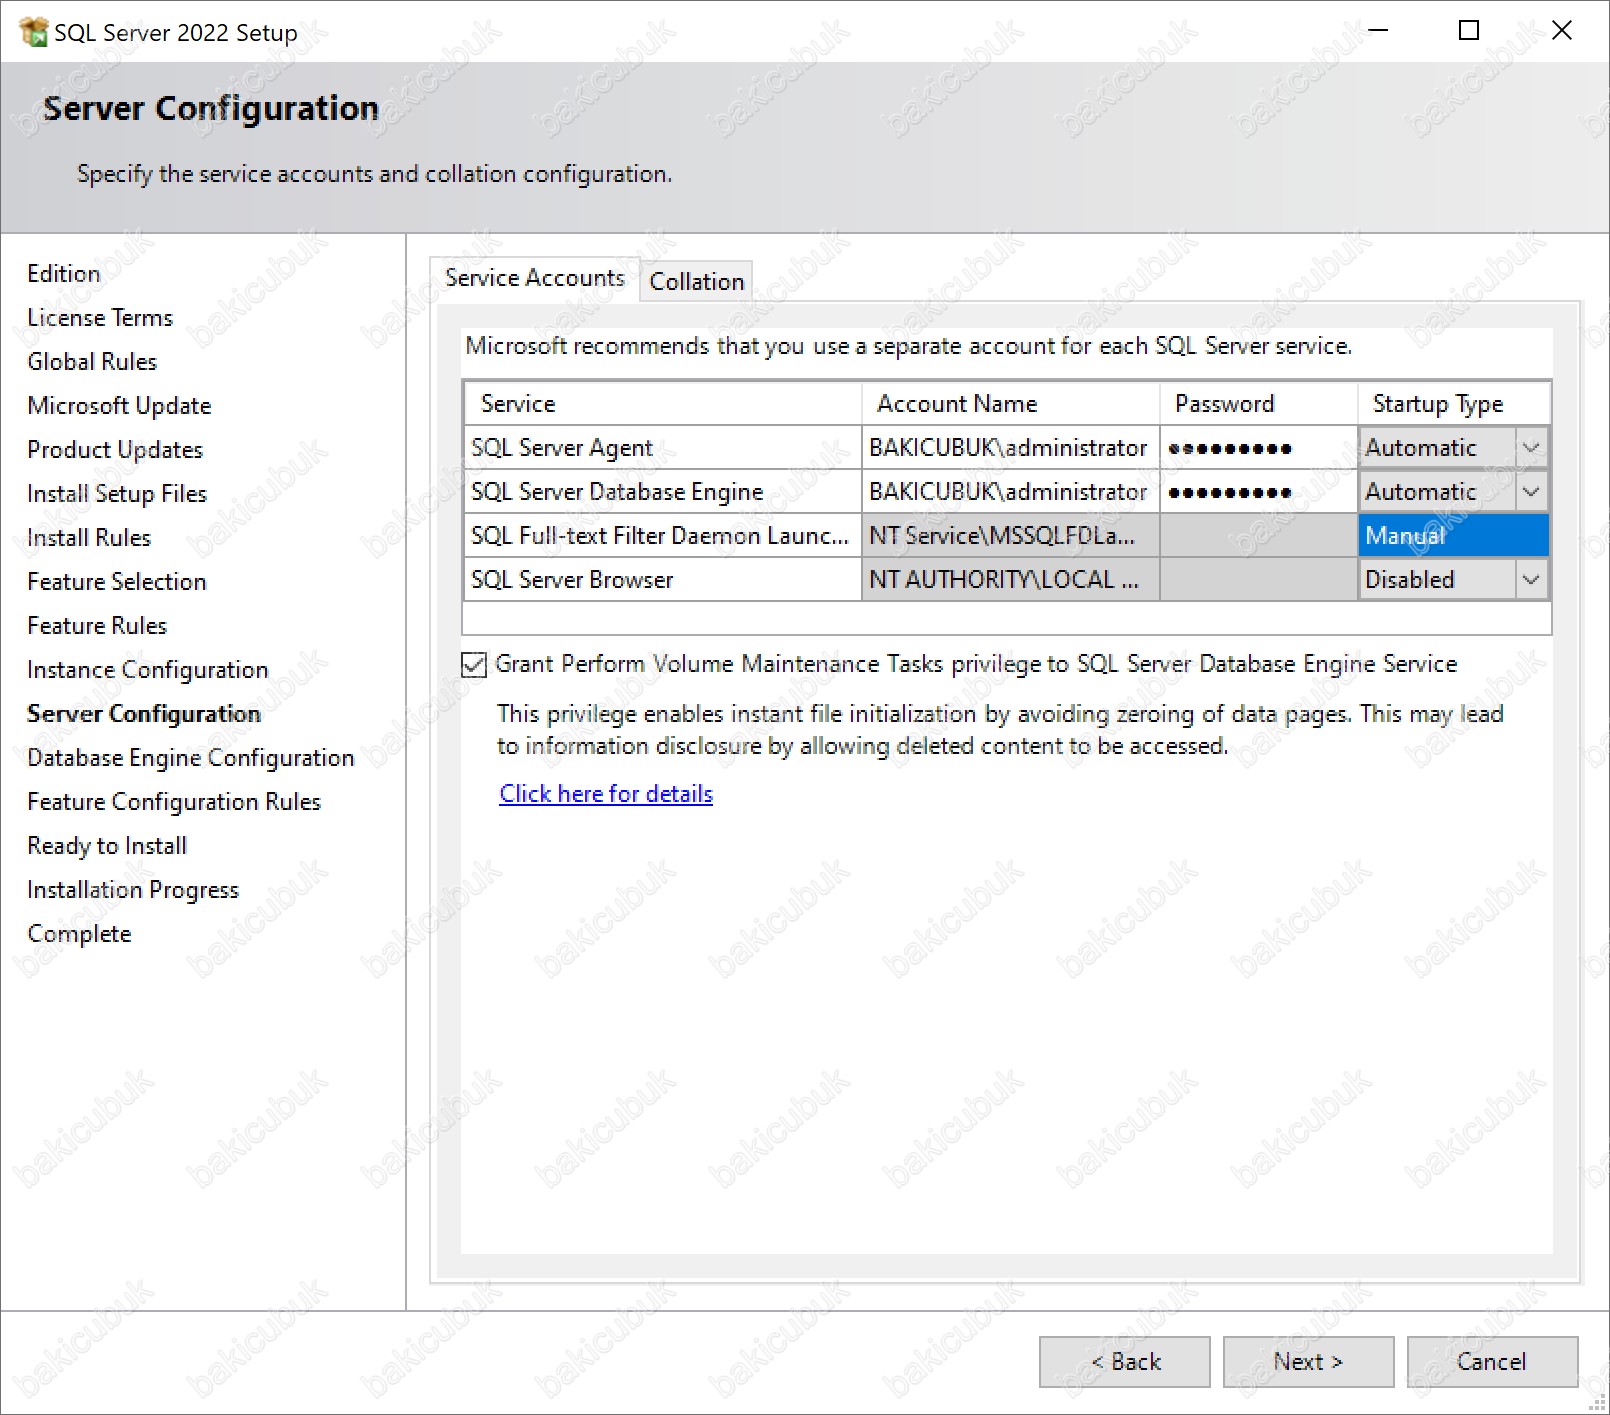Click the Instance Configuration step
The image size is (1610, 1415).
(148, 670)
